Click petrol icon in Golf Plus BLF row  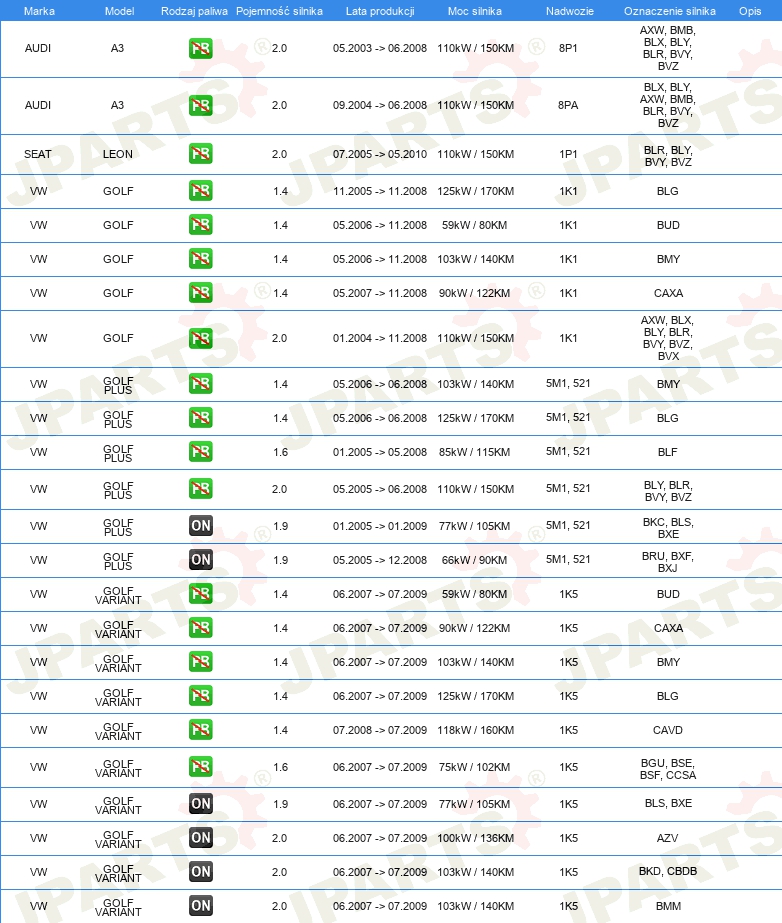(x=201, y=451)
